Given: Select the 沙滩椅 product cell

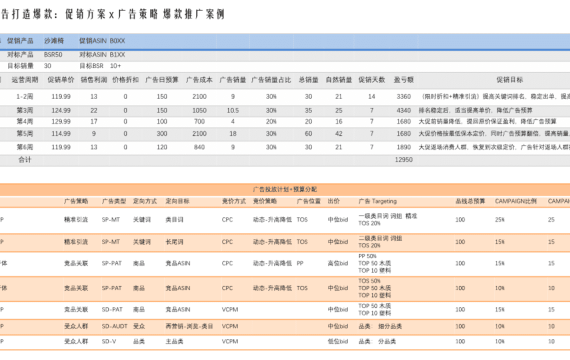Looking at the screenshot, I should (54, 41).
